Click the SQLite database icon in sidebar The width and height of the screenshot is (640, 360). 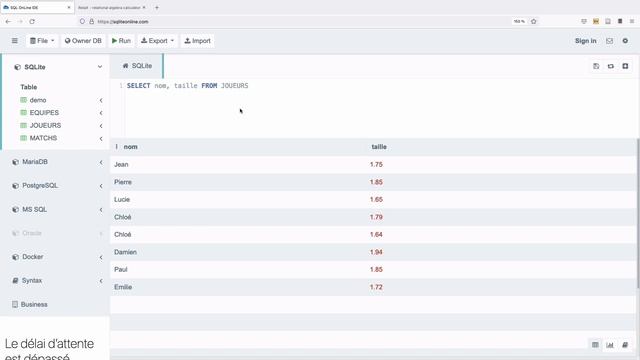click(x=17, y=67)
